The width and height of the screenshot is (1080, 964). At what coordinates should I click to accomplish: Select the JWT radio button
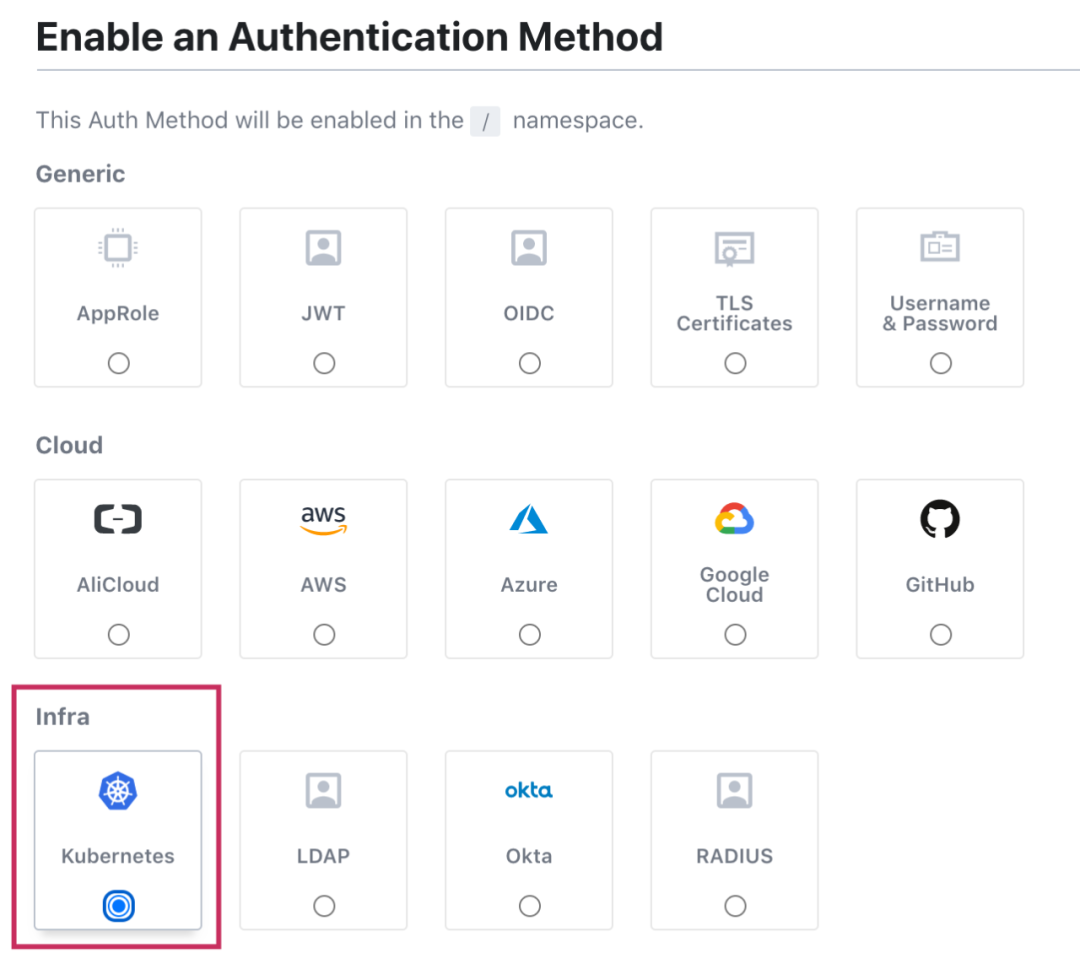(x=324, y=363)
